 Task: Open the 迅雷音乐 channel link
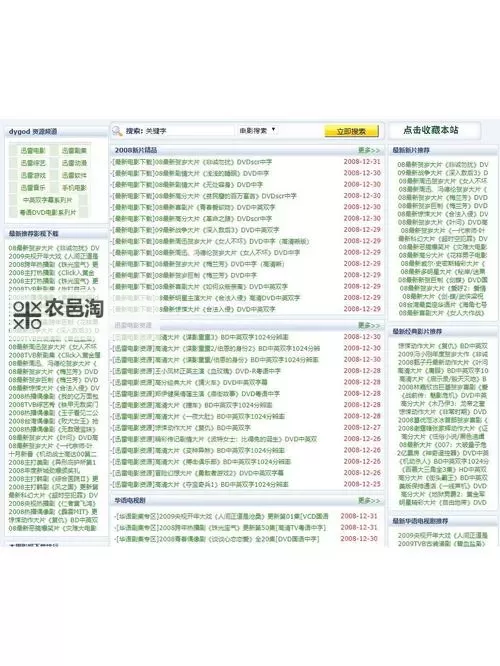pos(33,188)
